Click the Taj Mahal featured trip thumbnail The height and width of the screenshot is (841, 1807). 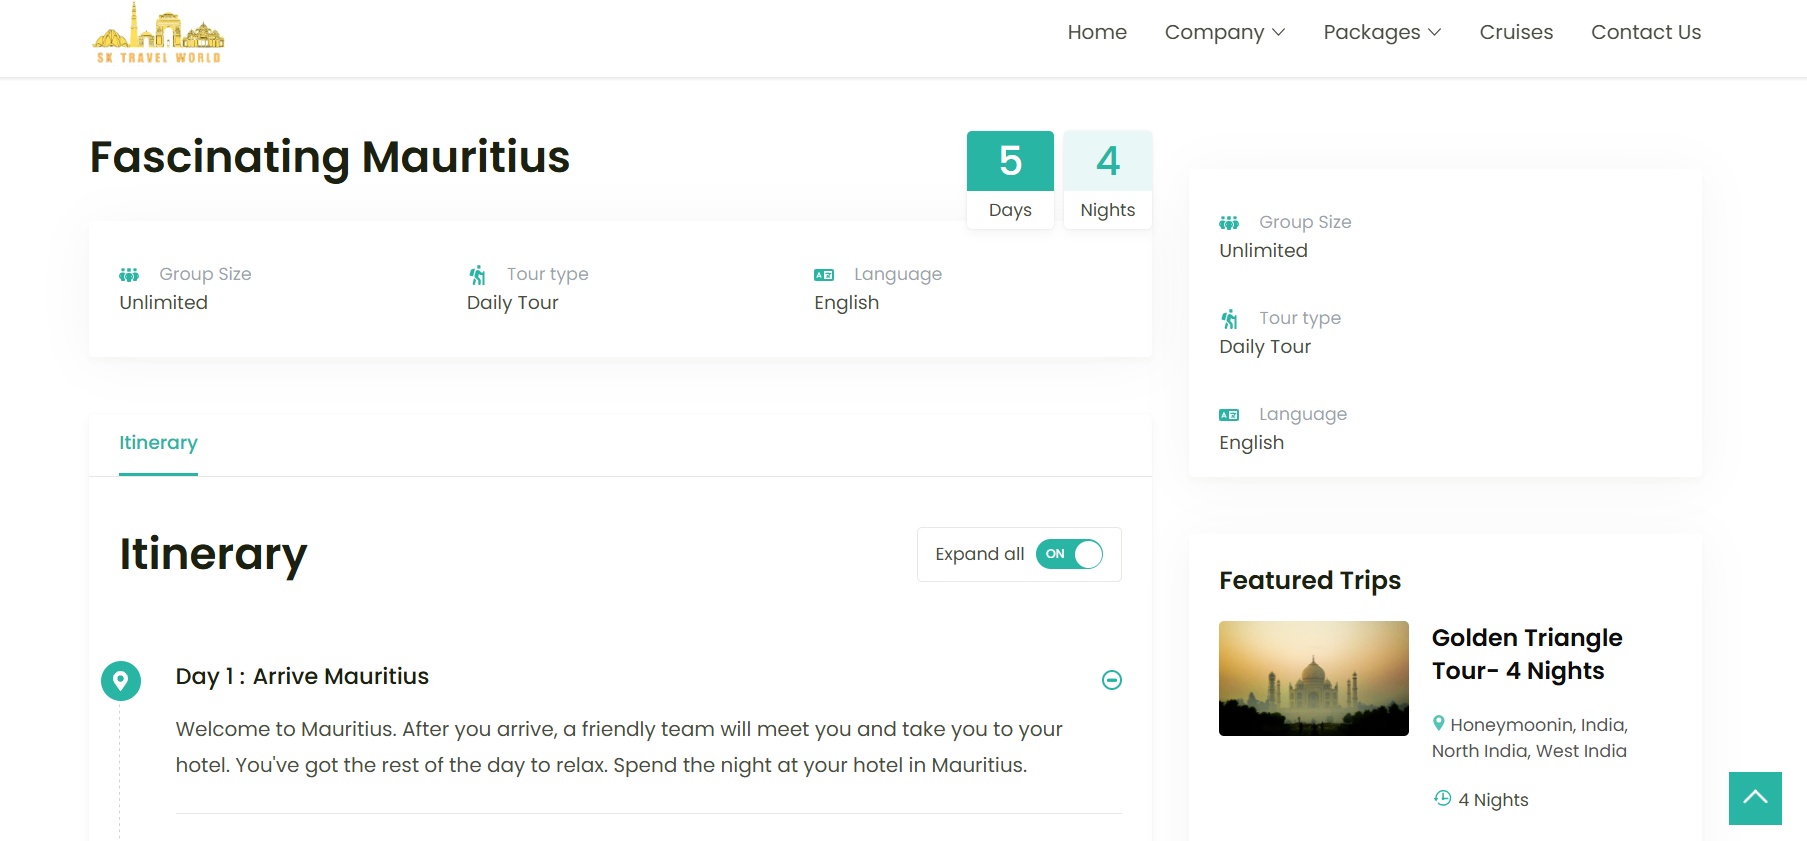[x=1313, y=678]
